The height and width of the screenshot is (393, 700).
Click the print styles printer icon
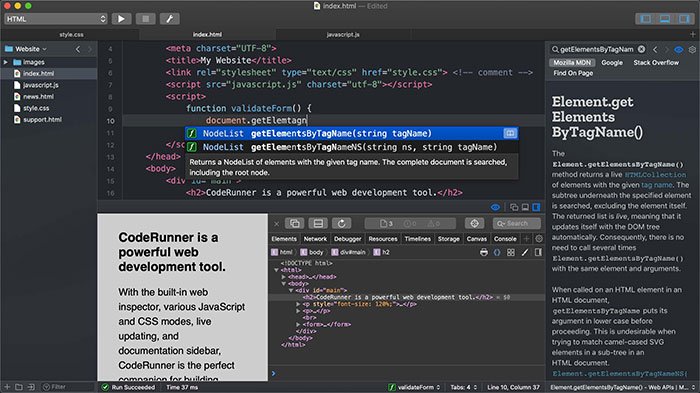483,252
